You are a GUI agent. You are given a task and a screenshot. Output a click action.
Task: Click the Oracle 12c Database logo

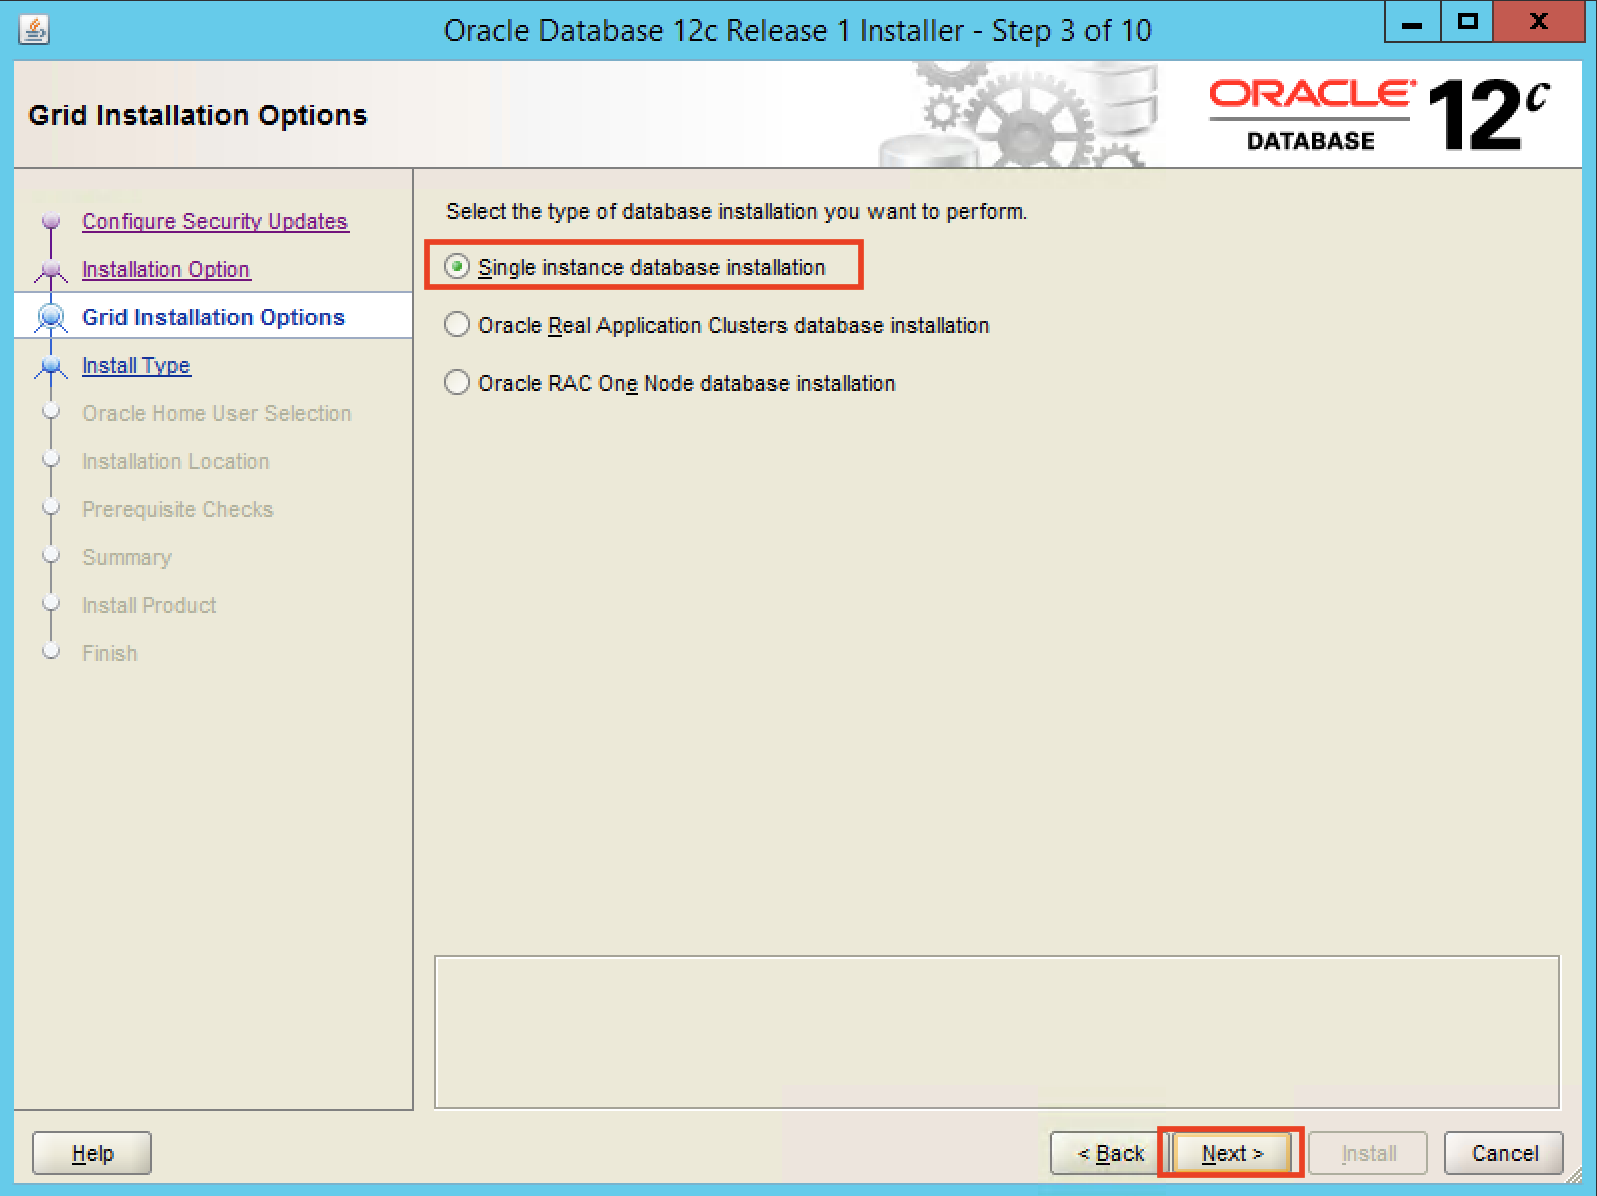[x=1379, y=115]
